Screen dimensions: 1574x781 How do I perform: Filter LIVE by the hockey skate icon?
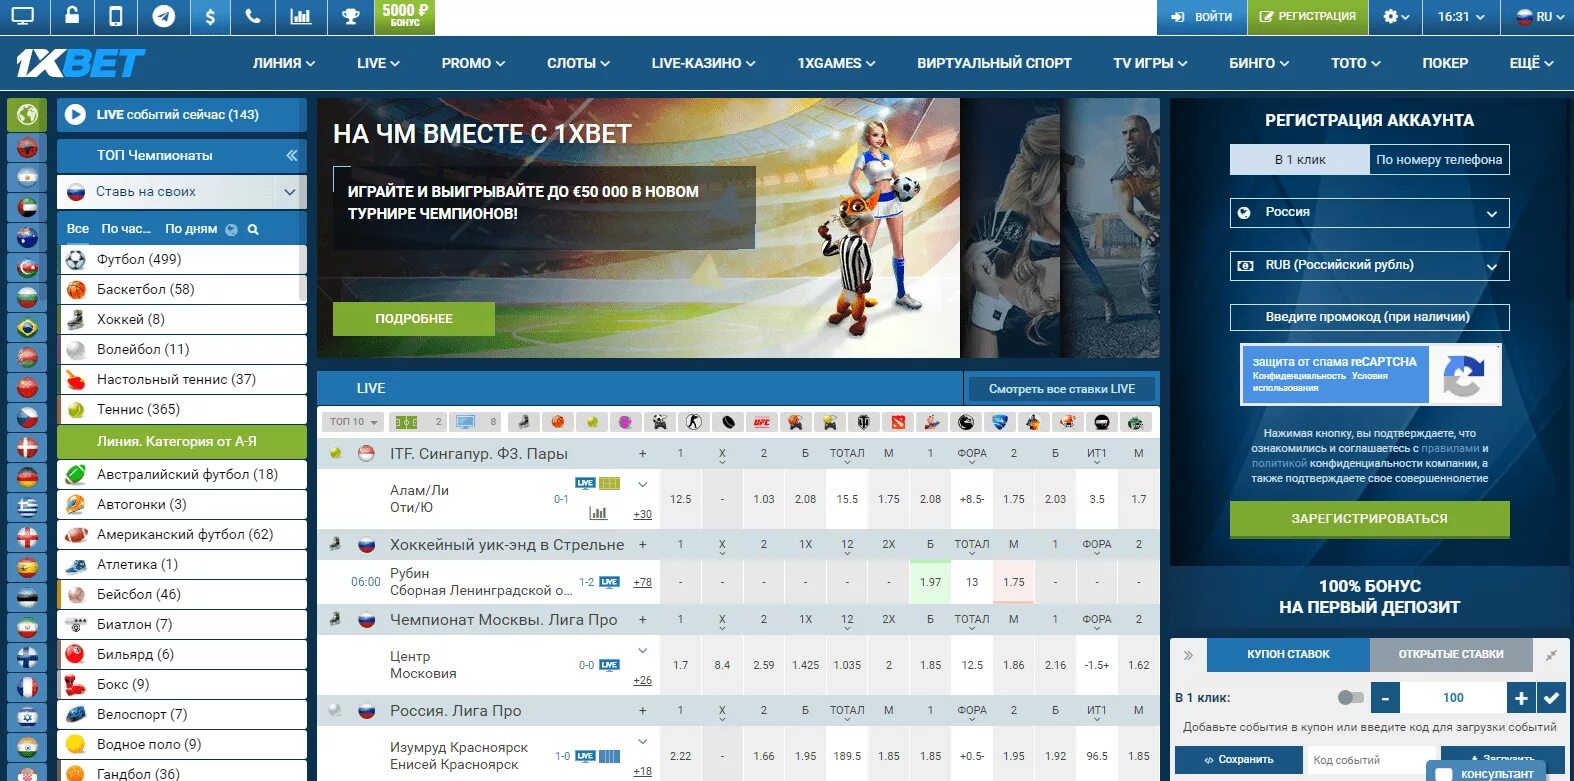coord(523,422)
